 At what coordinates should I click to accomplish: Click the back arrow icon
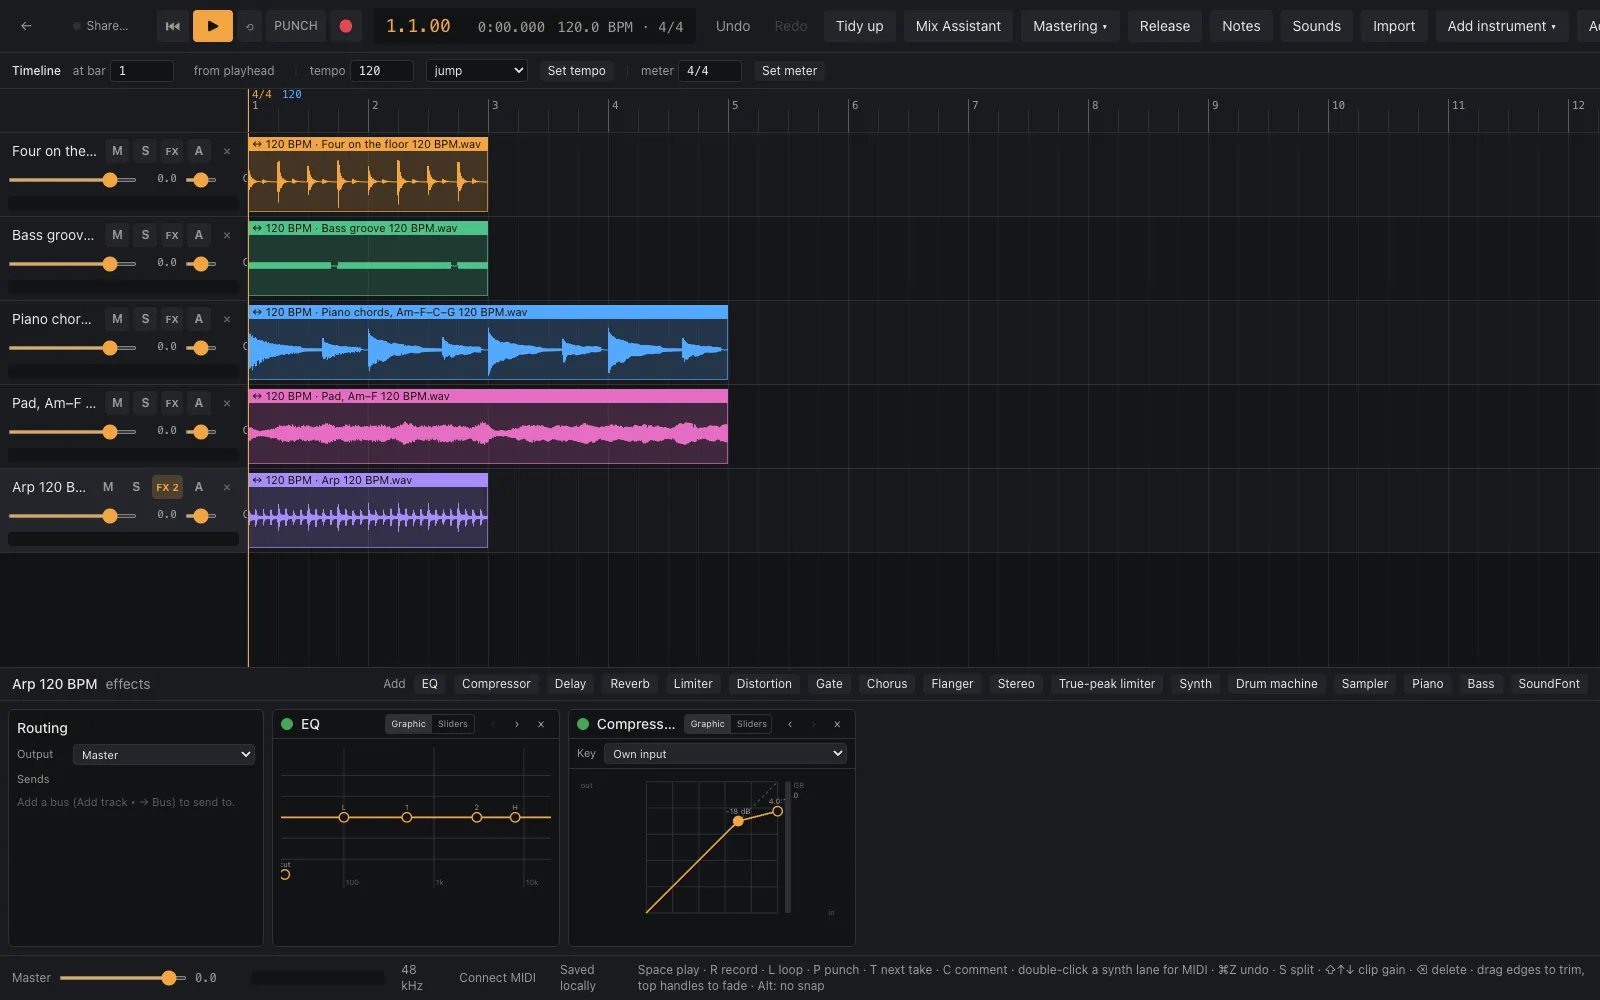[x=26, y=26]
